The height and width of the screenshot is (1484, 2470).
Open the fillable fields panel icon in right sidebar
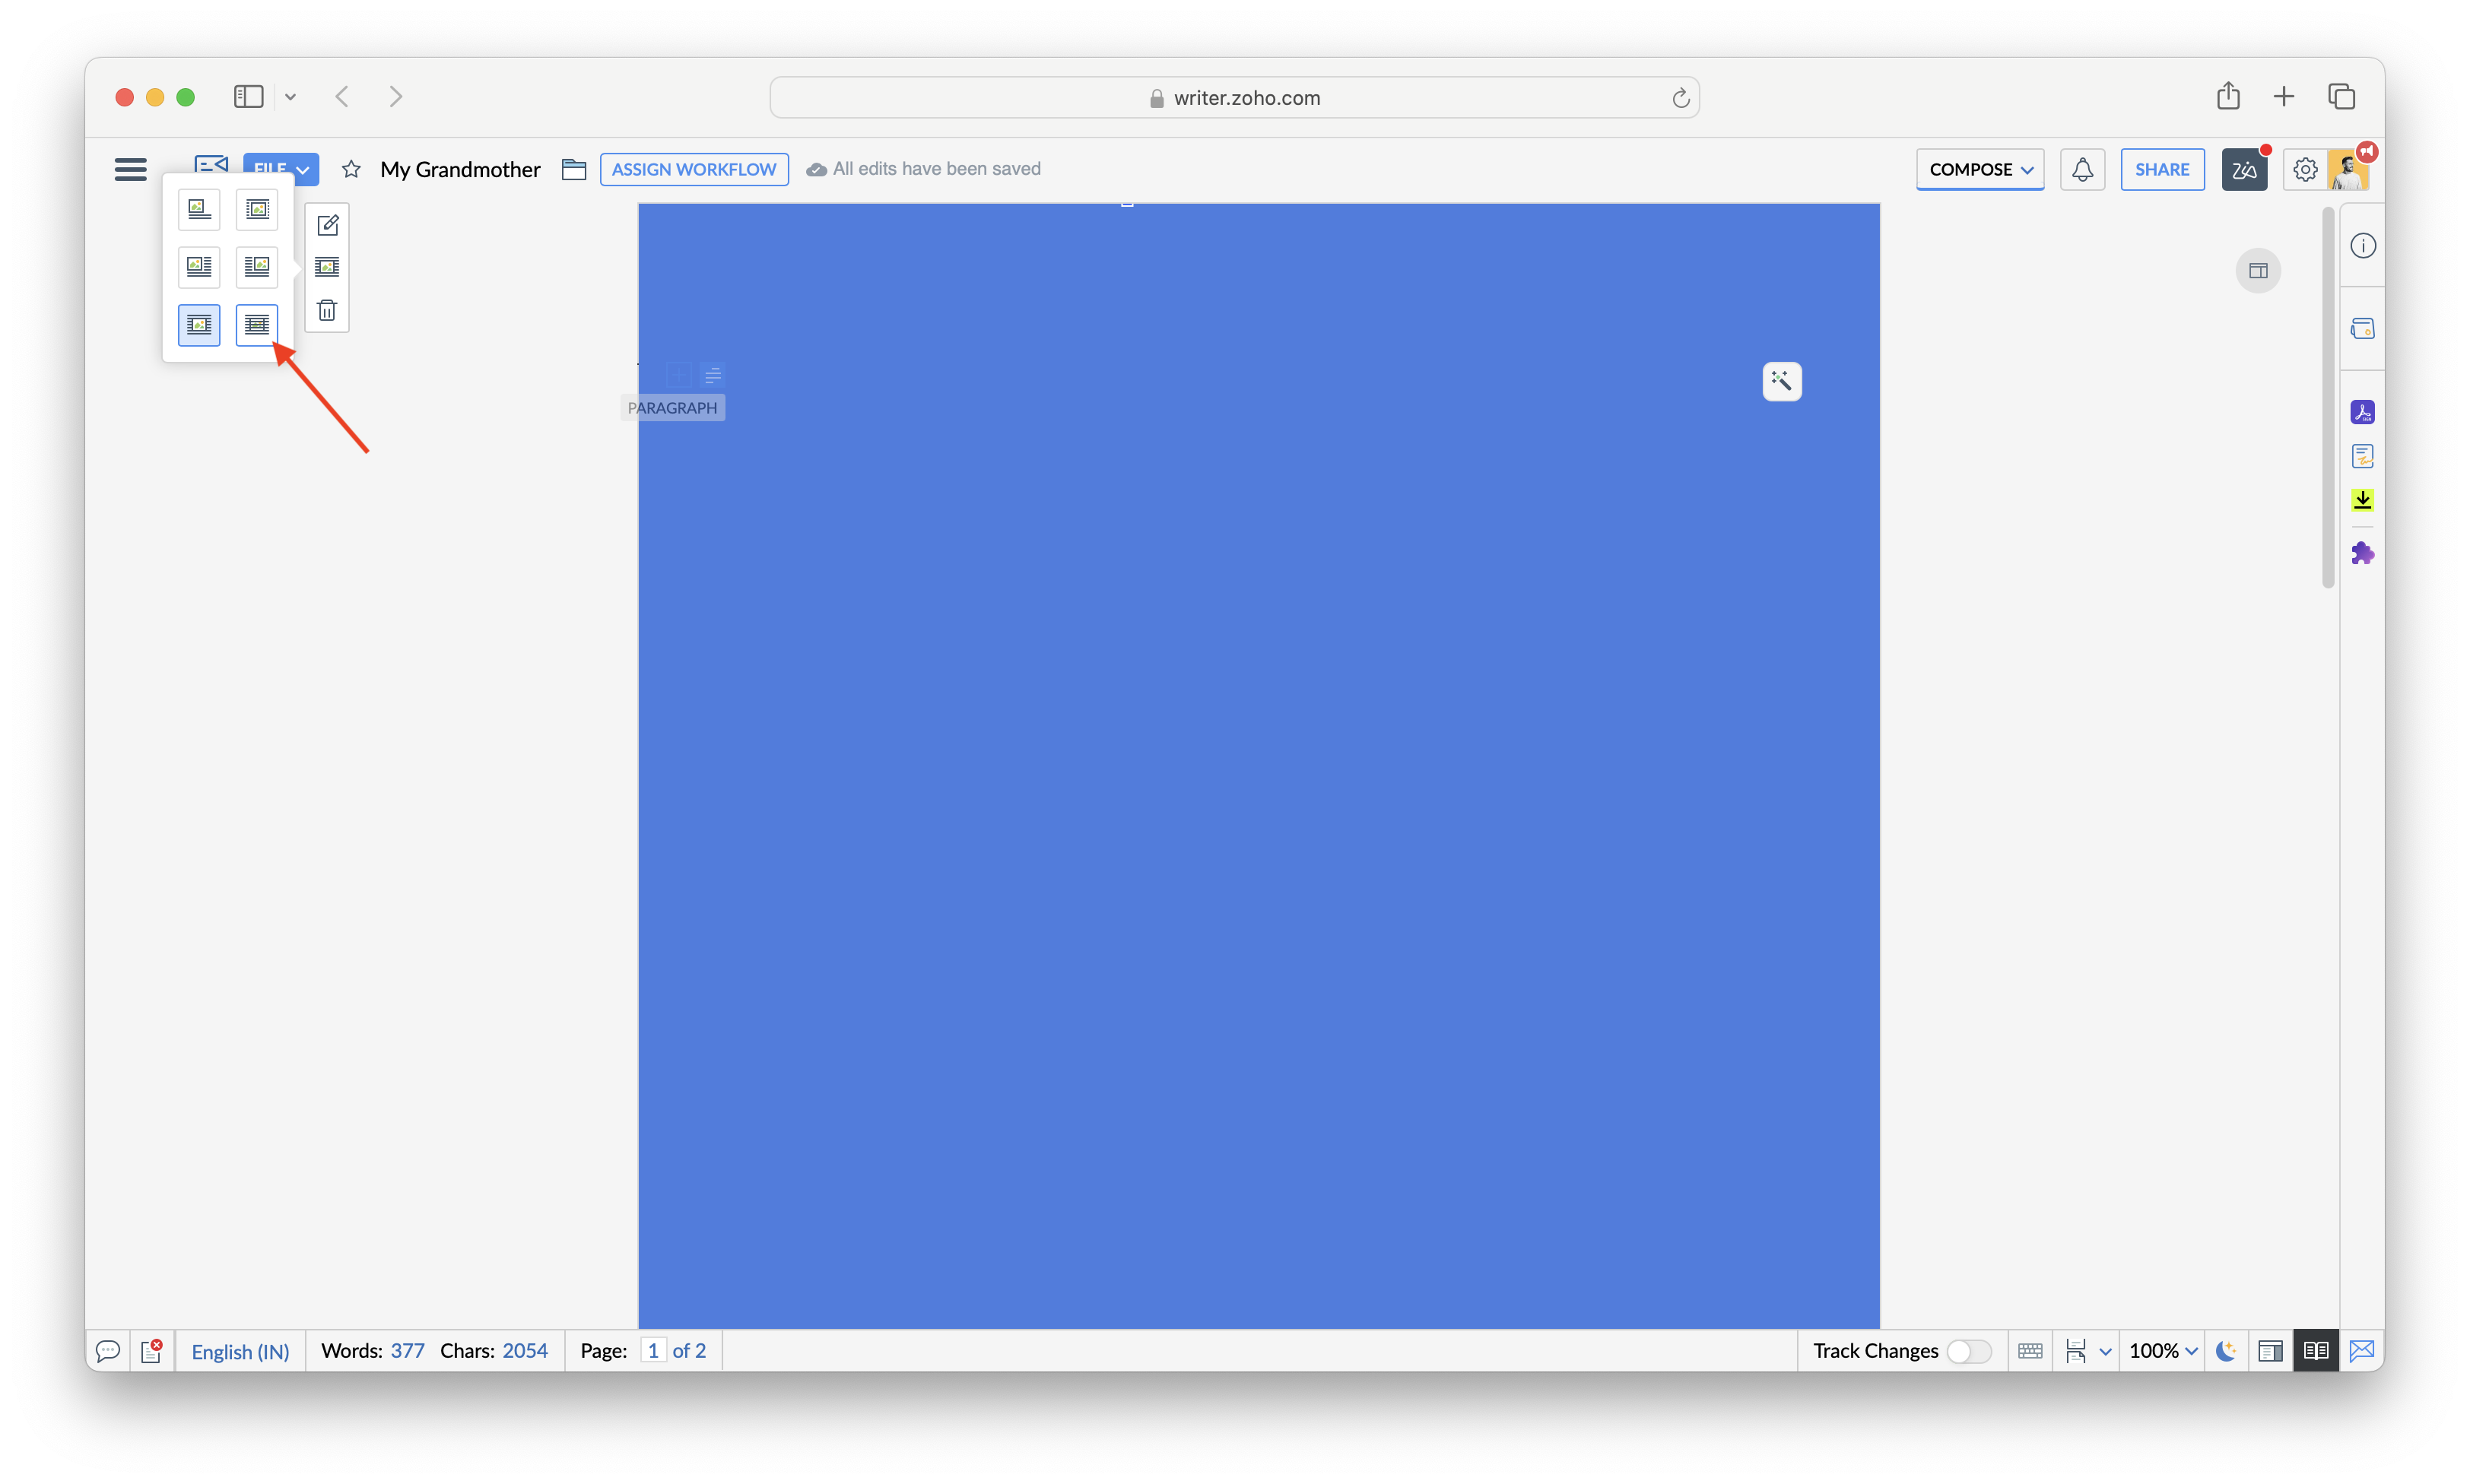(x=2363, y=329)
